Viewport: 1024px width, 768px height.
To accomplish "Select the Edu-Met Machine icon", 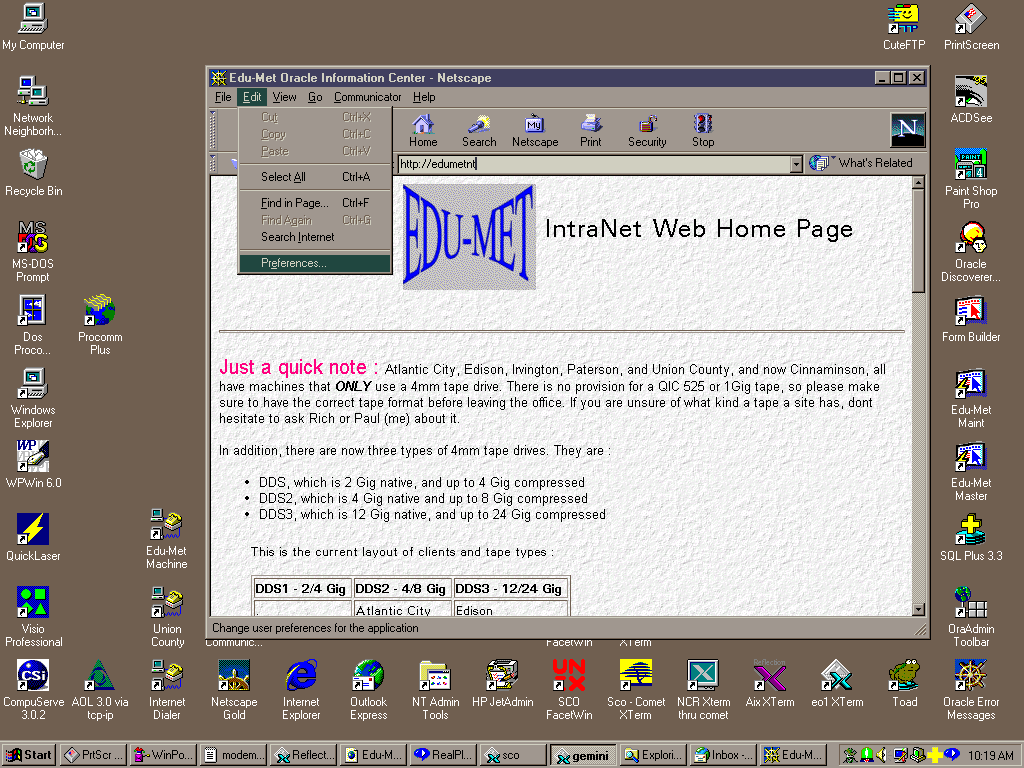I will click(167, 539).
